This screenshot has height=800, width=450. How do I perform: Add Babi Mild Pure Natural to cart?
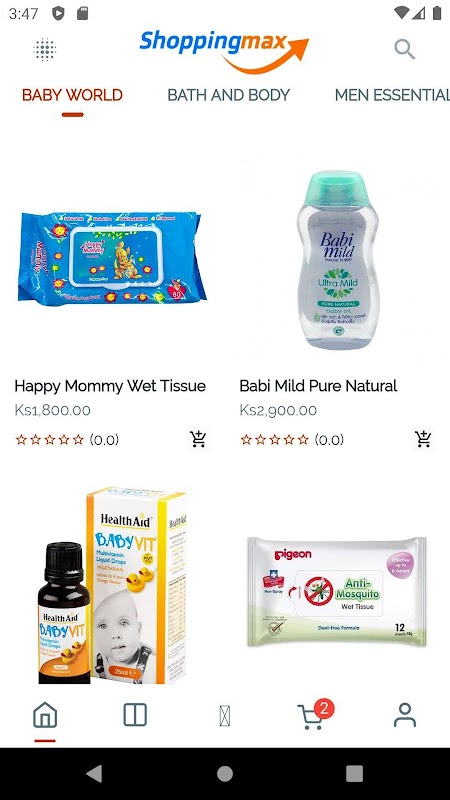point(423,439)
